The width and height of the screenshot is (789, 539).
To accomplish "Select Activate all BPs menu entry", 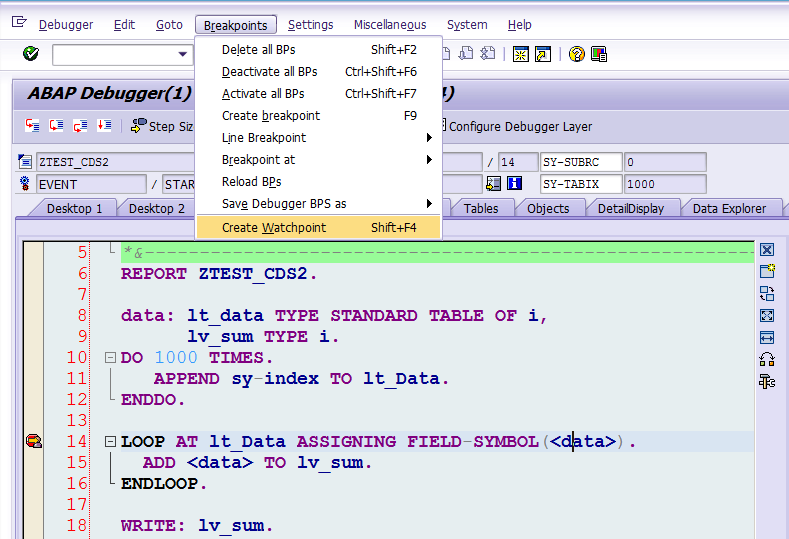I will 319,94.
